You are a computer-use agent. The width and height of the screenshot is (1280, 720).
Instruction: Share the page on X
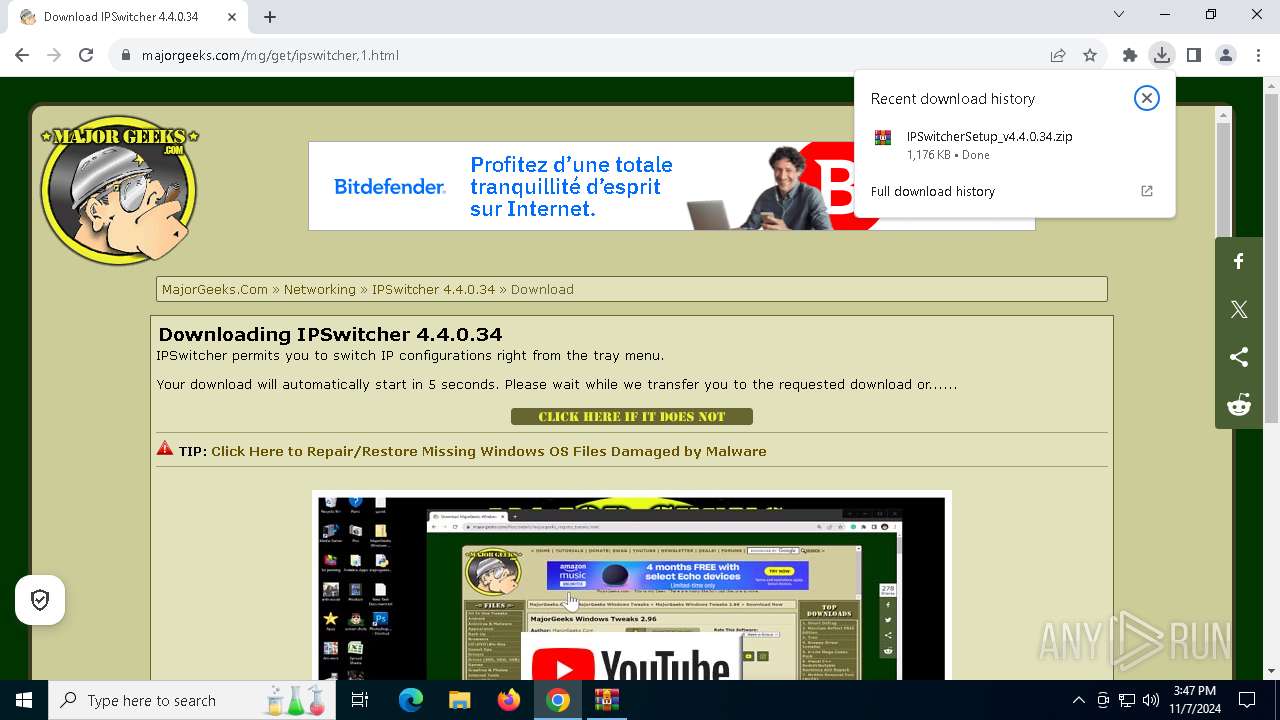click(x=1239, y=309)
